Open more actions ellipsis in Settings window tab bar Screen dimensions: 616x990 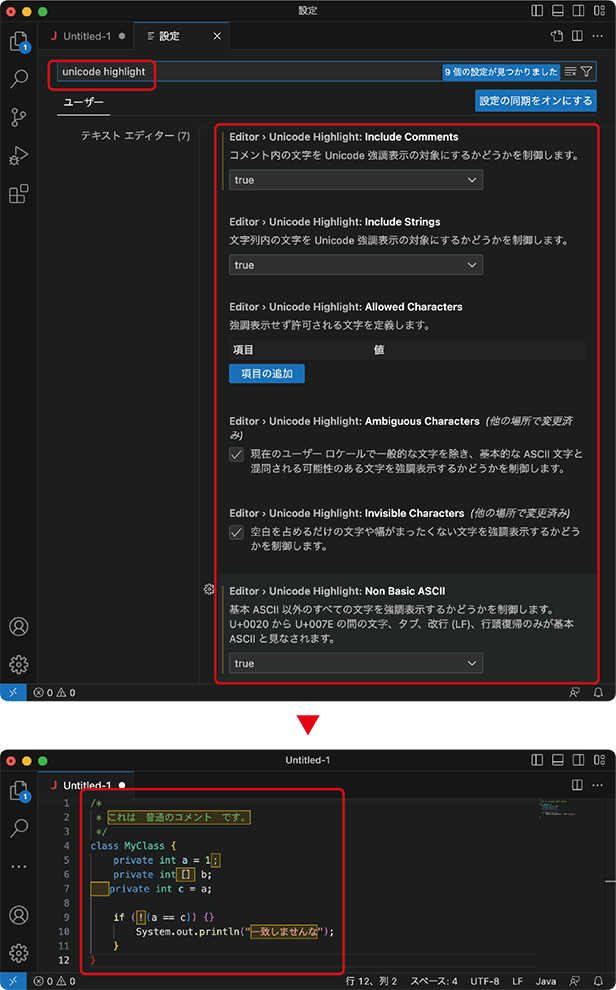[x=597, y=36]
